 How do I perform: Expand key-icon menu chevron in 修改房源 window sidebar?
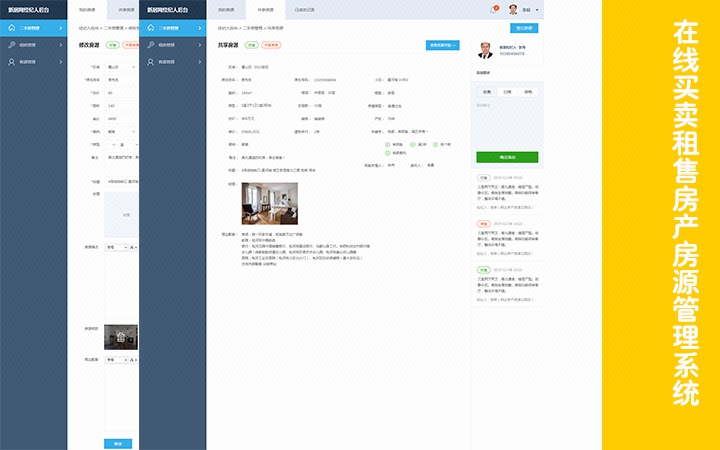pyautogui.click(x=61, y=45)
